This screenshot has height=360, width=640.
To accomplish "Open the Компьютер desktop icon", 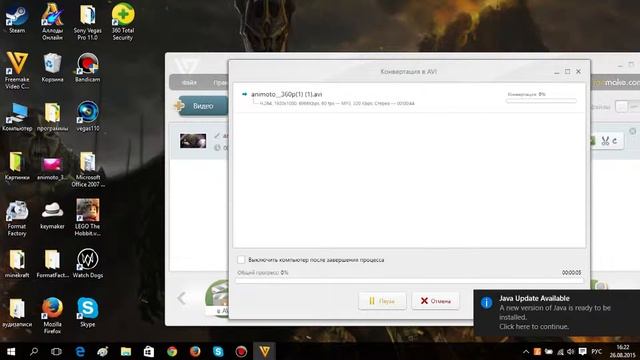I will 17,116.
